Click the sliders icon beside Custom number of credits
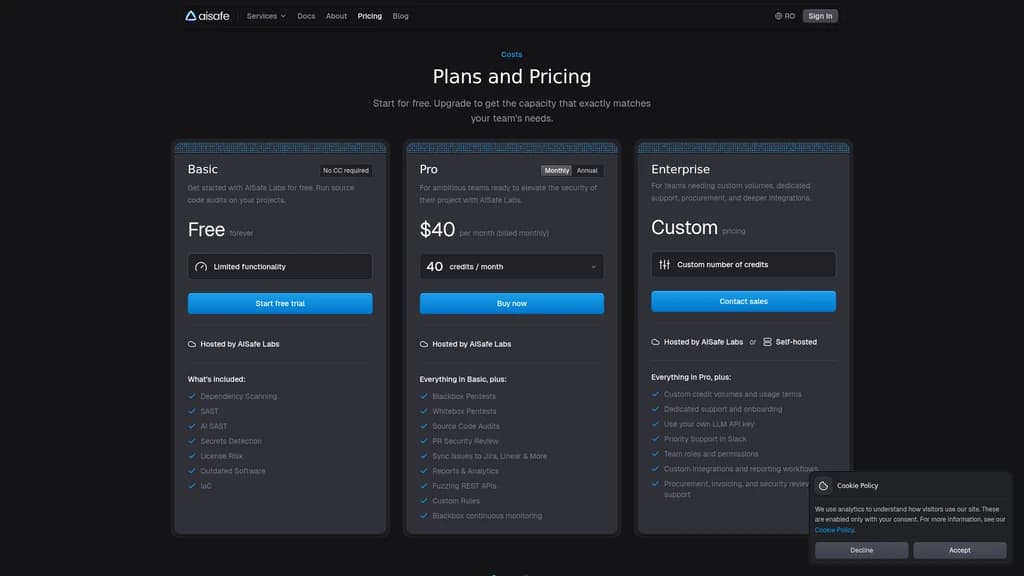Viewport: 1024px width, 576px height. 664,264
